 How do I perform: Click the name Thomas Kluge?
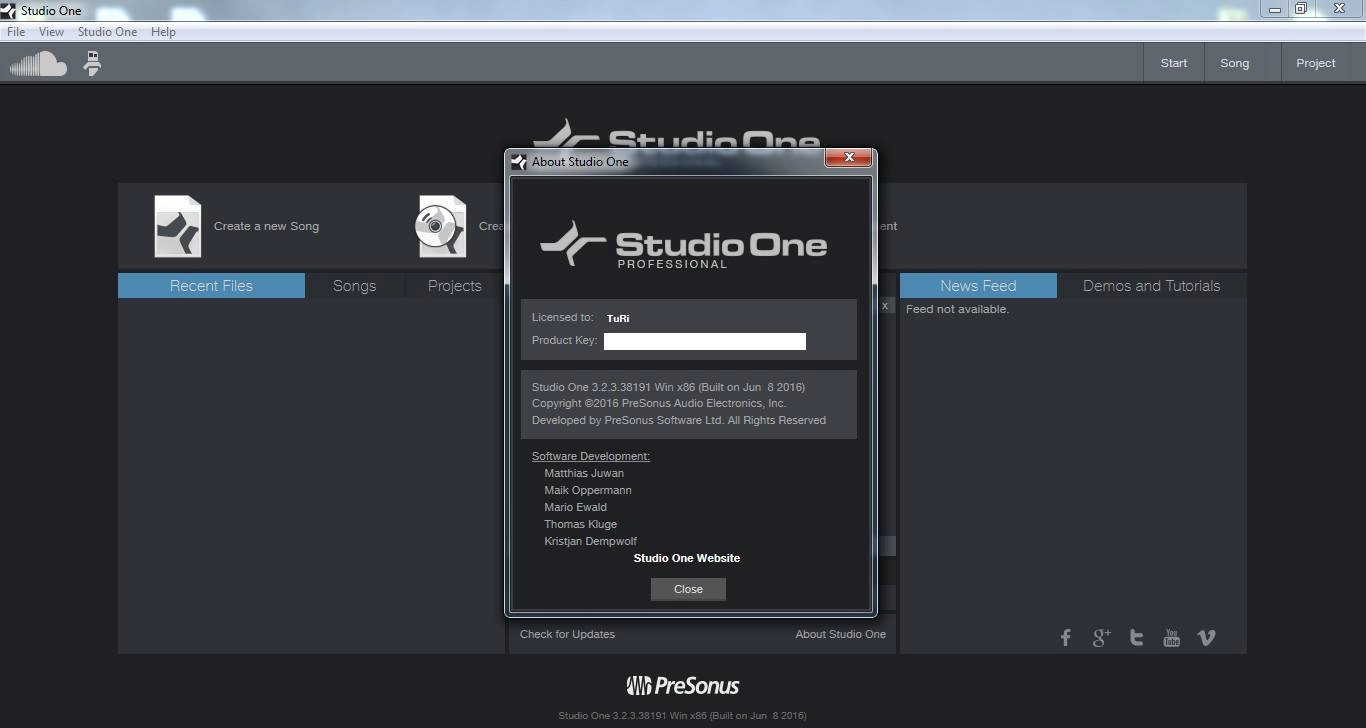pyautogui.click(x=581, y=524)
